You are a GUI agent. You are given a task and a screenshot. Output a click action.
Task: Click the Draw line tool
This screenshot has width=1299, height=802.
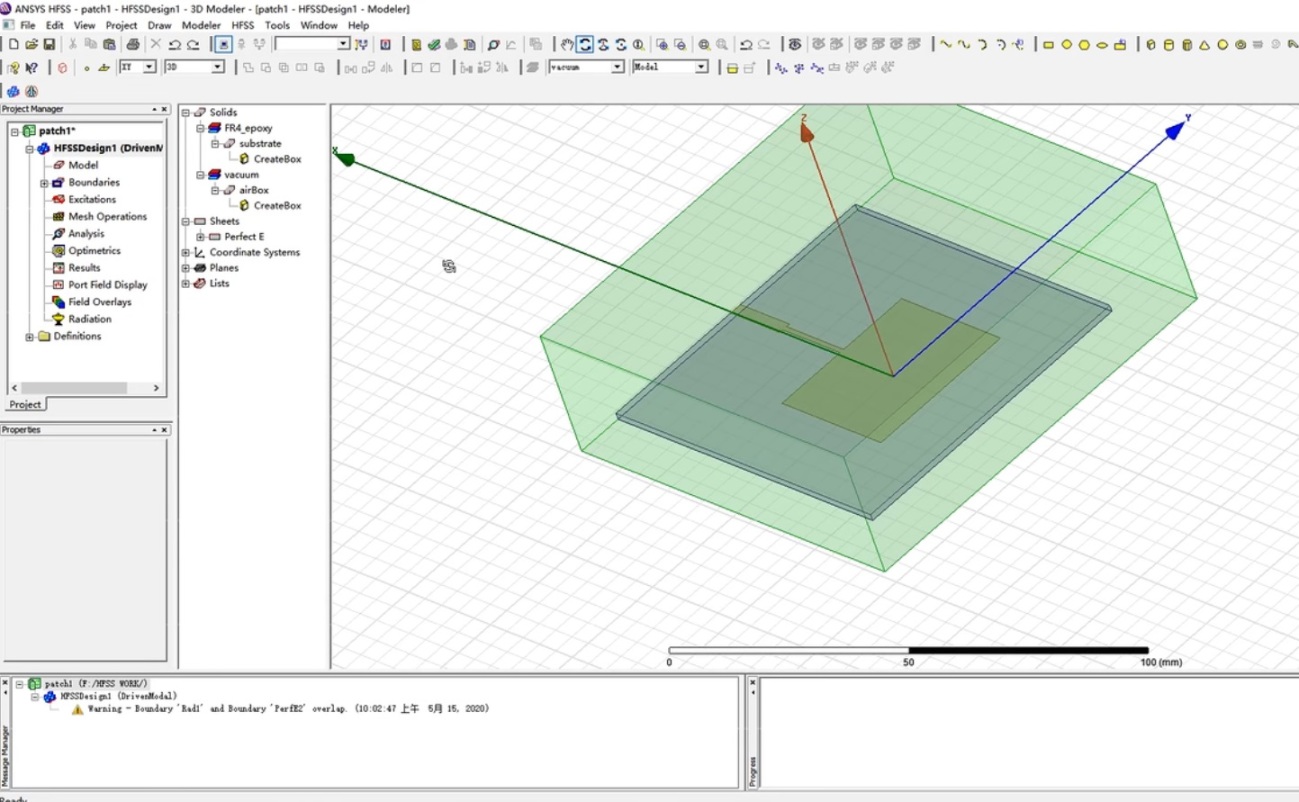945,44
